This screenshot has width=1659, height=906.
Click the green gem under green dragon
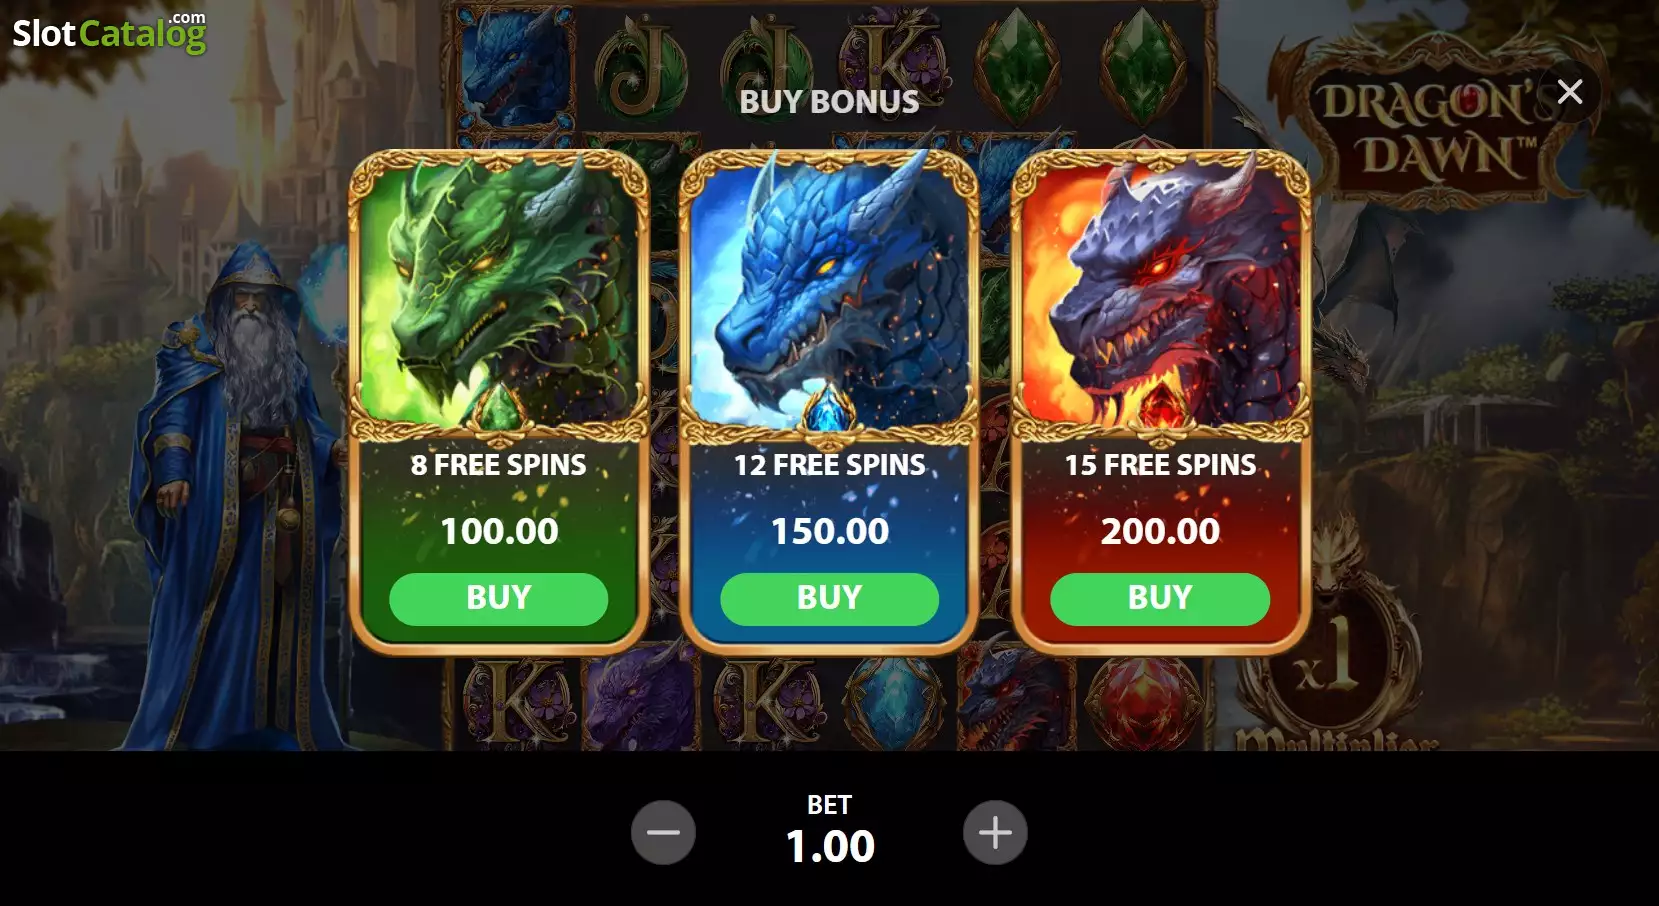pos(498,410)
